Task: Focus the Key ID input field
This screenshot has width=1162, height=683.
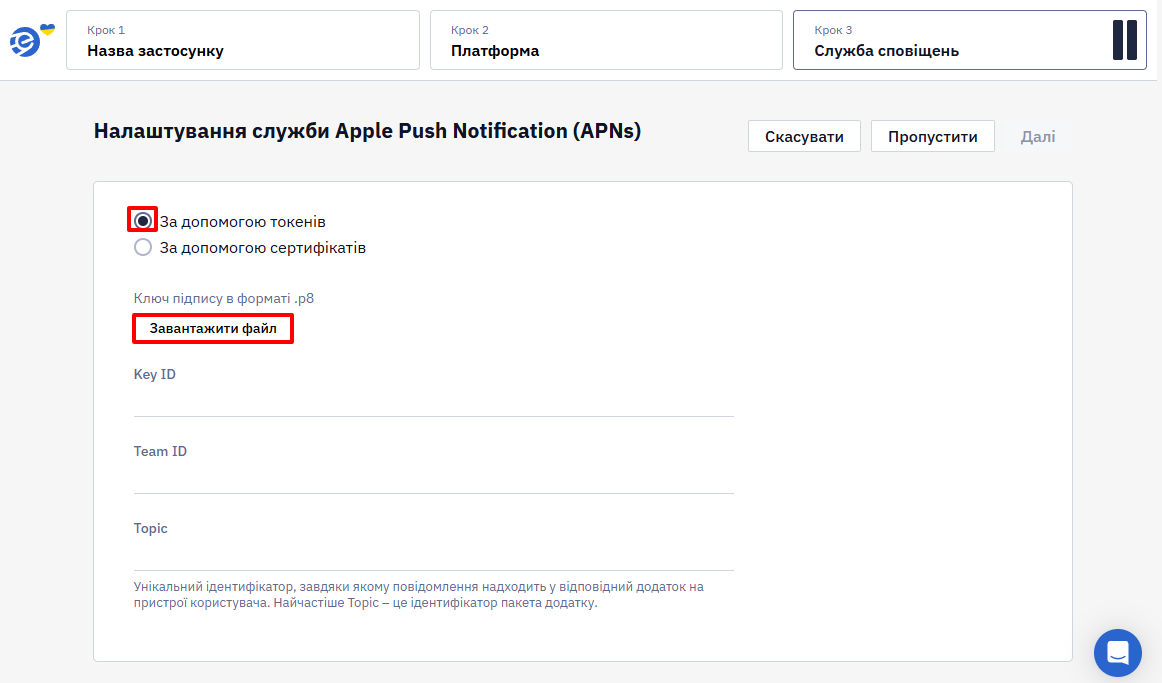Action: coord(434,401)
